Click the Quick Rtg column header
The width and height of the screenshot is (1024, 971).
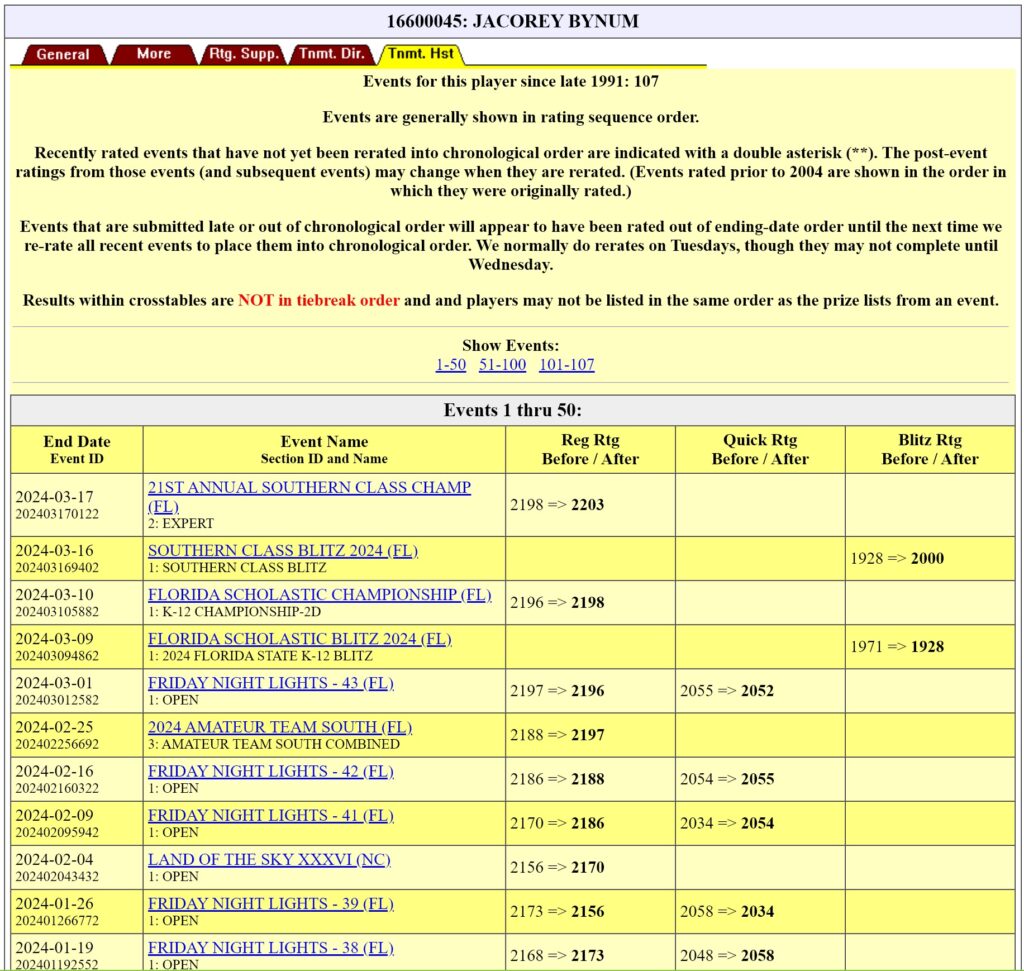click(760, 449)
